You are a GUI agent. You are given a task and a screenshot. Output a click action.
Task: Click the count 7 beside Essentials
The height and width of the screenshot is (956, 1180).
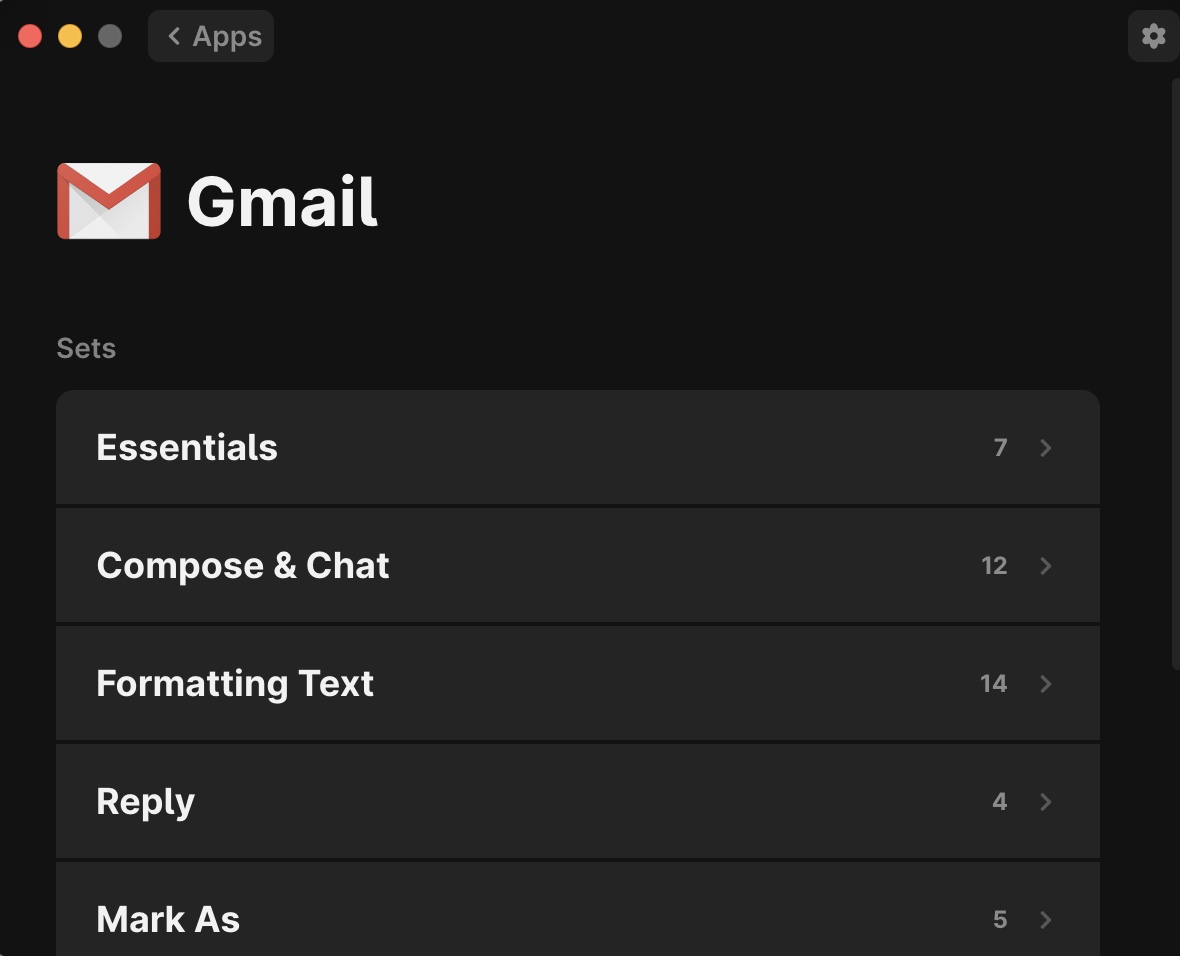tap(1000, 448)
